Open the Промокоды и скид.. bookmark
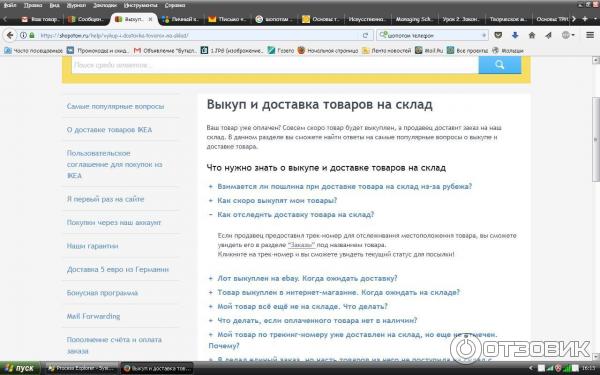 [x=98, y=51]
